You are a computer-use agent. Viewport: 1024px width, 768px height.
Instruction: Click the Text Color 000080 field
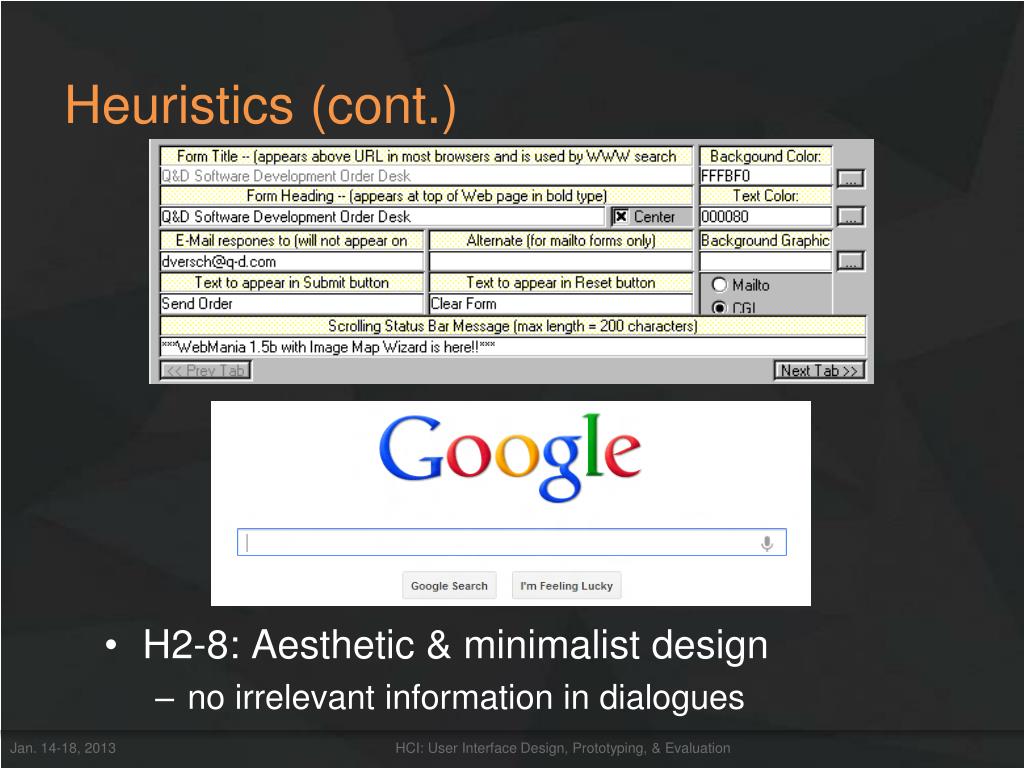[765, 216]
